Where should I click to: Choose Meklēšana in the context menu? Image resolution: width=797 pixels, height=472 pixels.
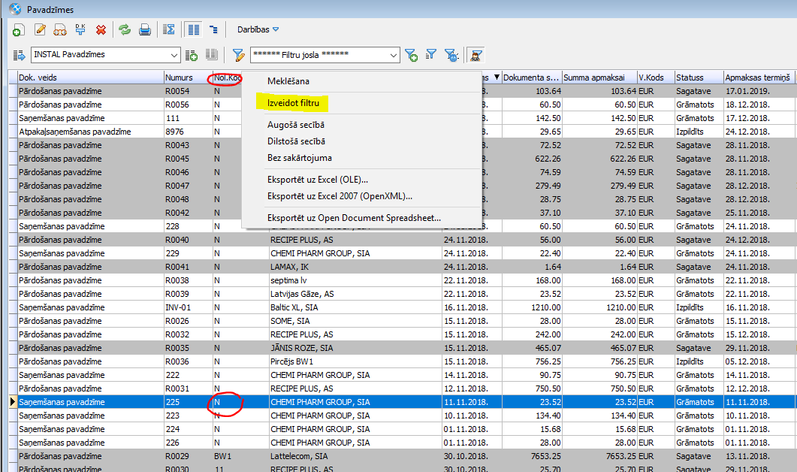tap(288, 80)
